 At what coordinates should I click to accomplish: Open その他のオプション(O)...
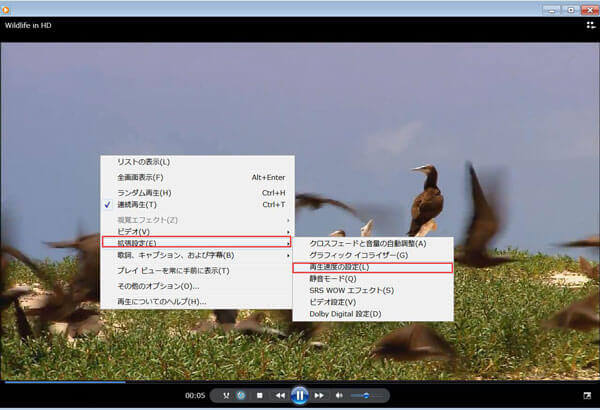(197, 286)
